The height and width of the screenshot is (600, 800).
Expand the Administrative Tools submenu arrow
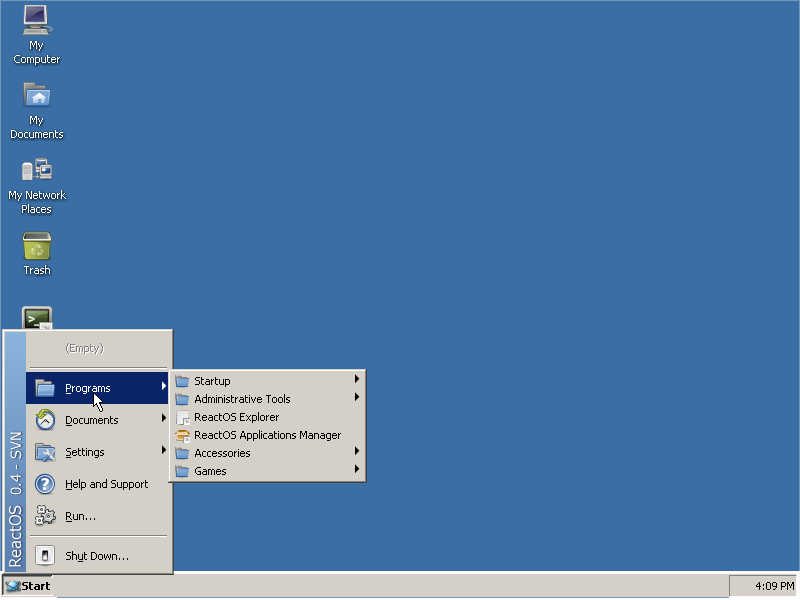(x=357, y=397)
